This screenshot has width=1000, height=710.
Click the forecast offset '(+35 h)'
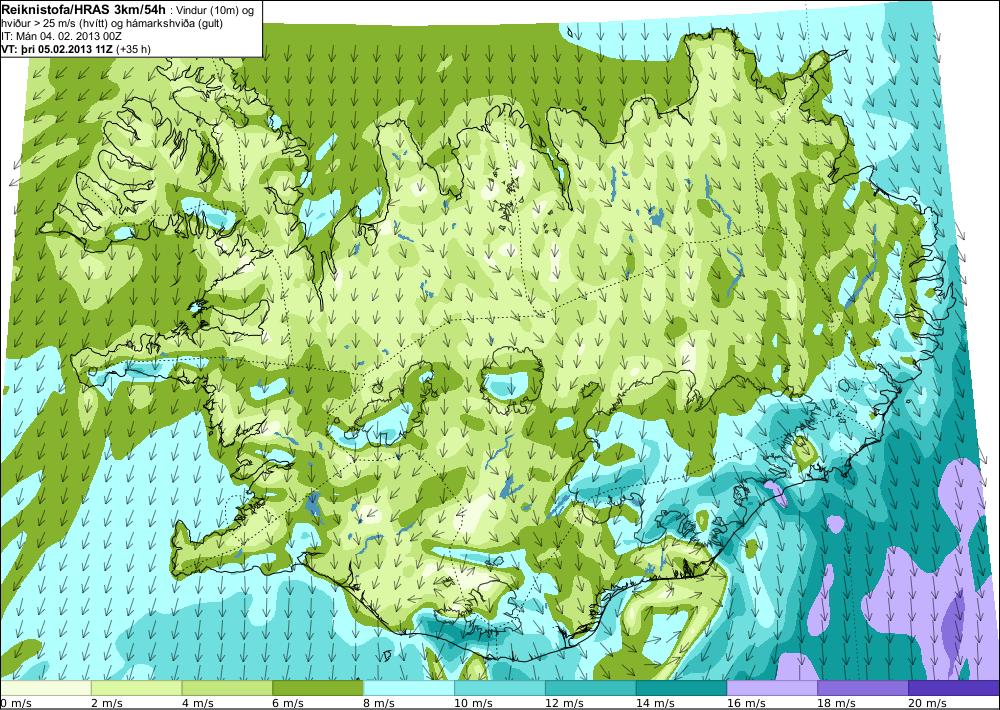133,49
